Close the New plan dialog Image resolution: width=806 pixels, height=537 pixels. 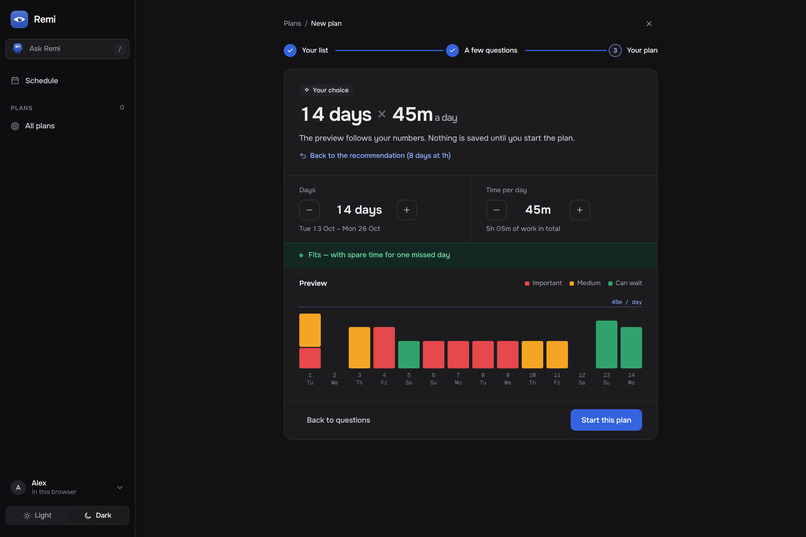(649, 24)
